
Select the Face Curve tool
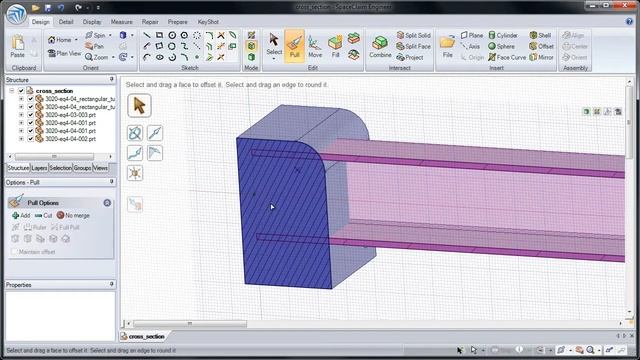pos(507,58)
